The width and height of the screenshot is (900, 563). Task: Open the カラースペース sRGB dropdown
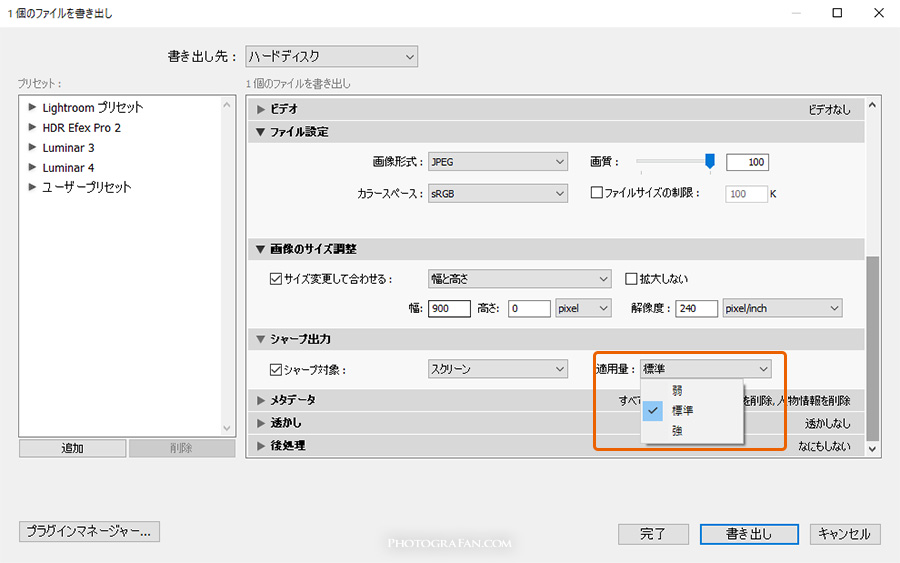498,194
